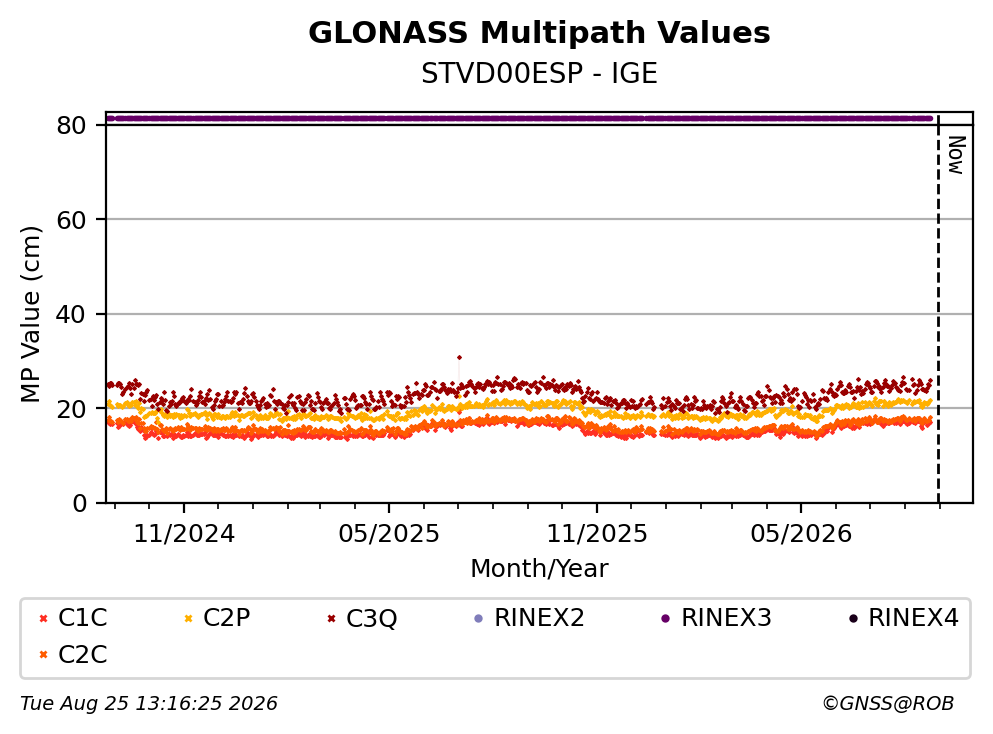Click the RINEX4 black legend dot

point(853,618)
